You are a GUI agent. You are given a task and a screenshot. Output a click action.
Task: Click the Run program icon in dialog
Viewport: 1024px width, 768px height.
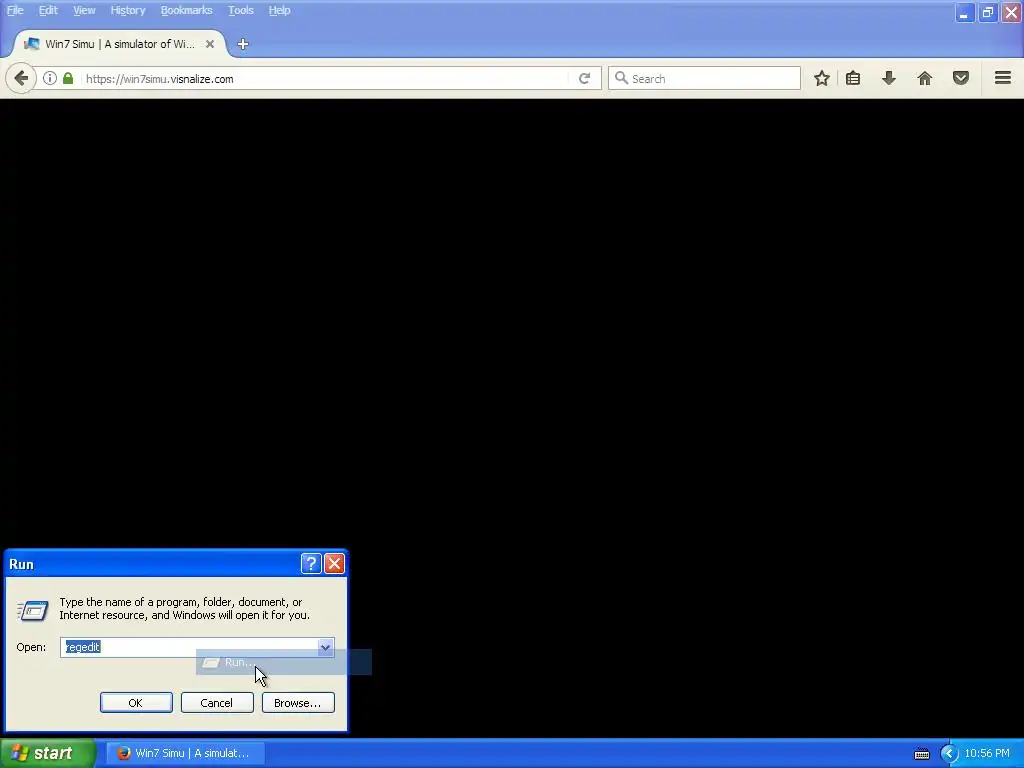[33, 611]
